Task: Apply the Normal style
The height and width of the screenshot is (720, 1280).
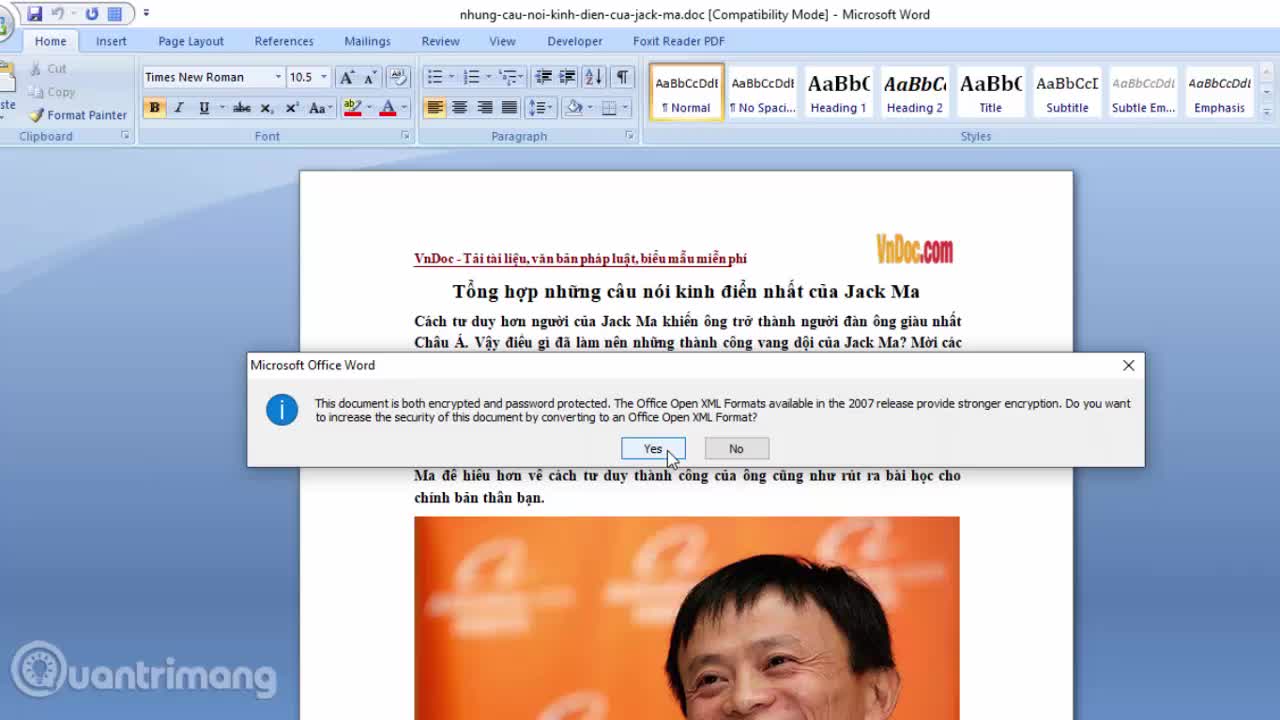Action: pos(686,93)
